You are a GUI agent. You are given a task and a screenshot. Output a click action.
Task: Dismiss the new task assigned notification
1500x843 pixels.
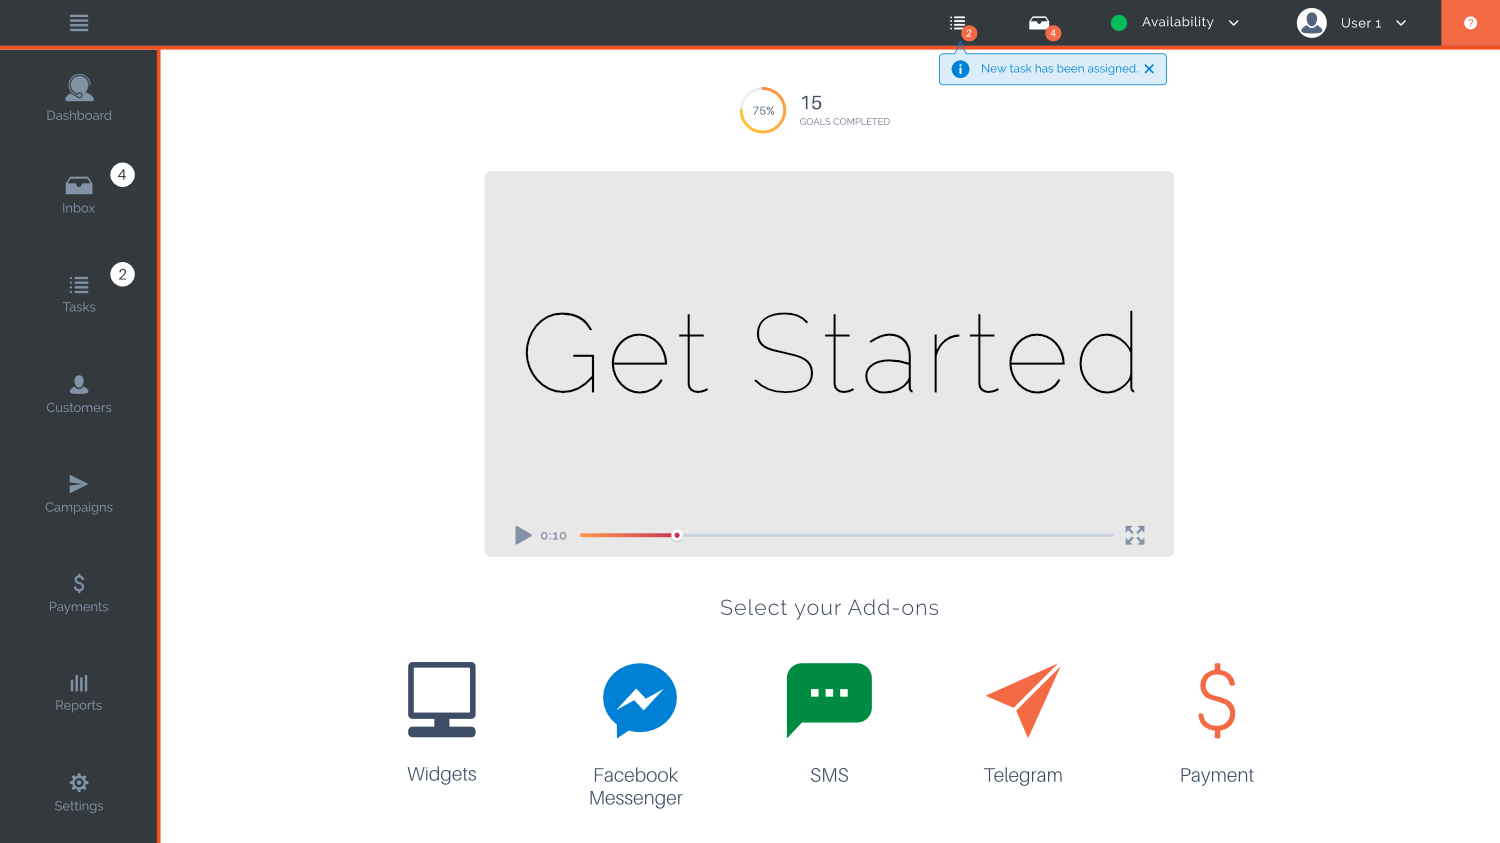pyautogui.click(x=1149, y=68)
